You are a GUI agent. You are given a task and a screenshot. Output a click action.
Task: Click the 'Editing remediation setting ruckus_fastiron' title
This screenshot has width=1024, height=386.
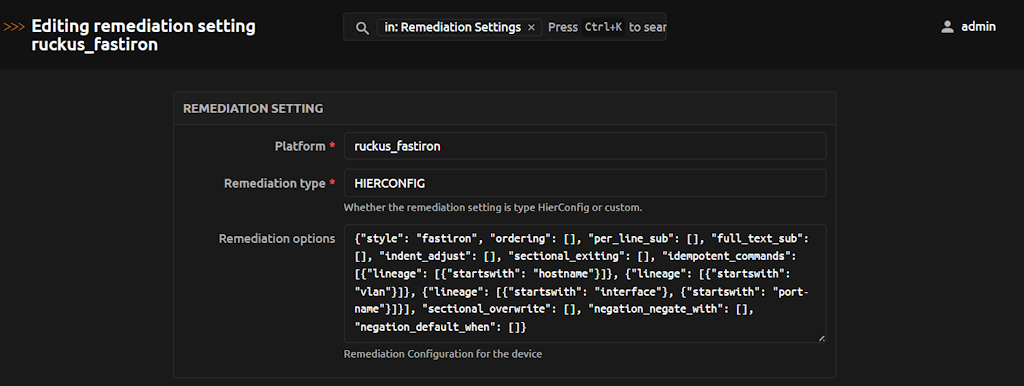(x=144, y=36)
